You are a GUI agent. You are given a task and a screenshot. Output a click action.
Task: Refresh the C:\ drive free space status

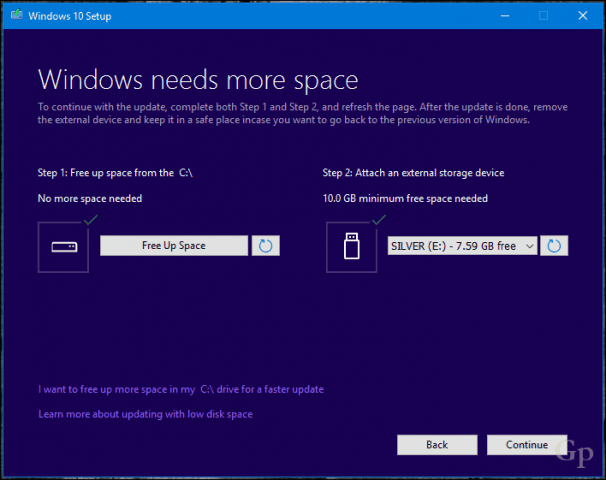pos(266,245)
